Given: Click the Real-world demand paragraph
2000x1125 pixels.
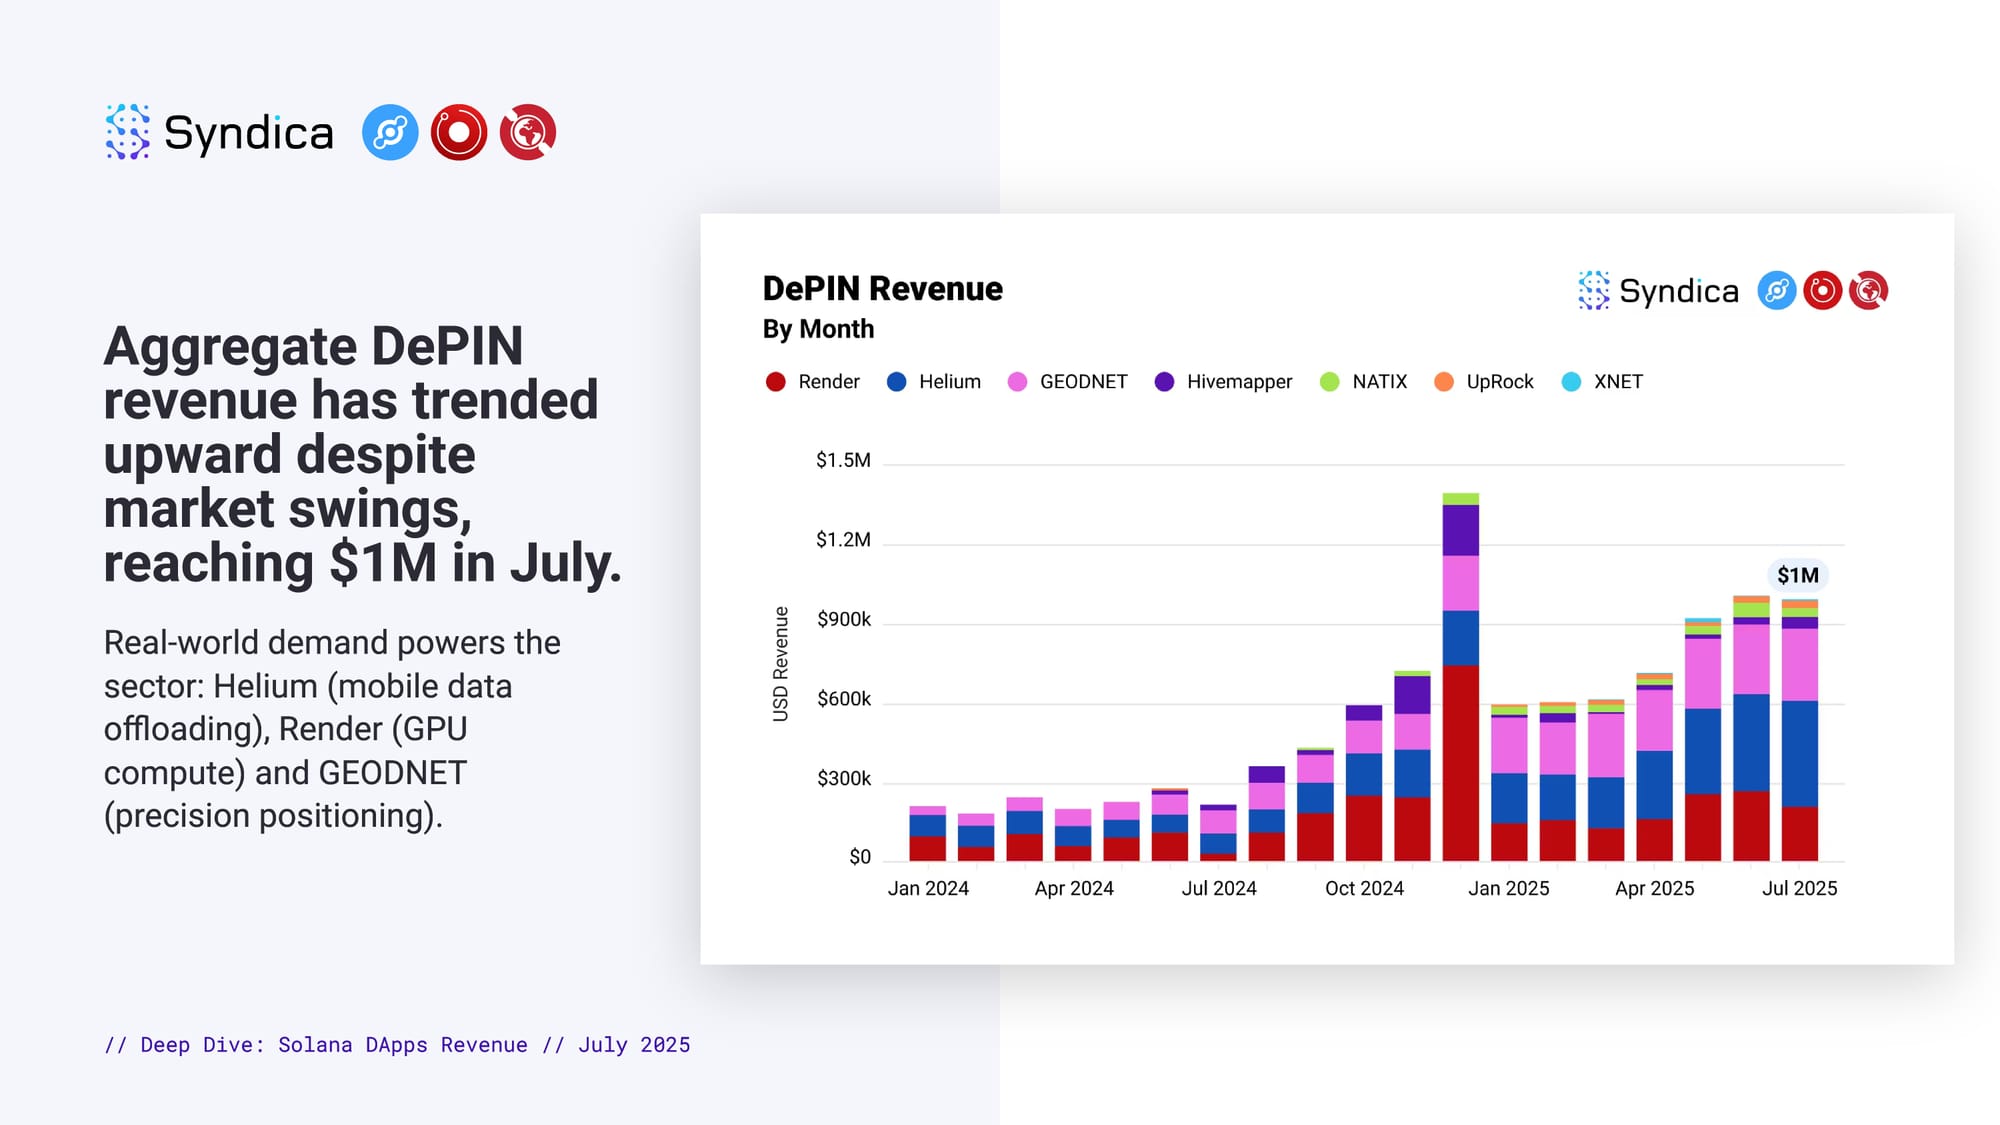Looking at the screenshot, I should (x=332, y=729).
